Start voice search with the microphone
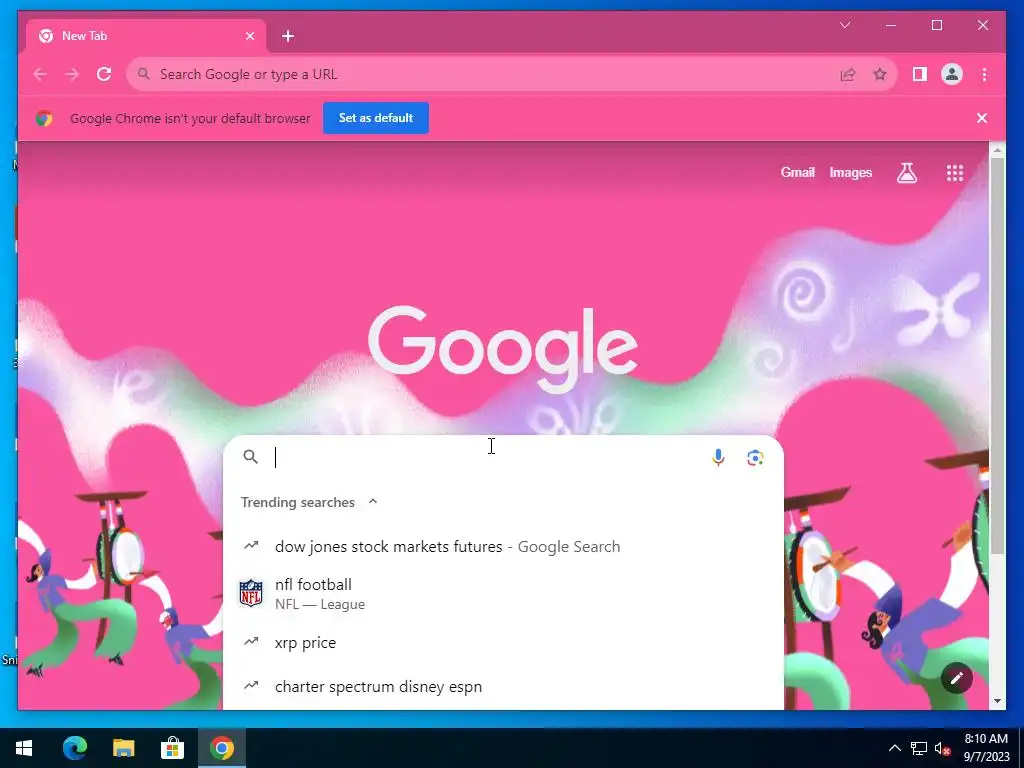This screenshot has height=768, width=1024. [x=718, y=458]
